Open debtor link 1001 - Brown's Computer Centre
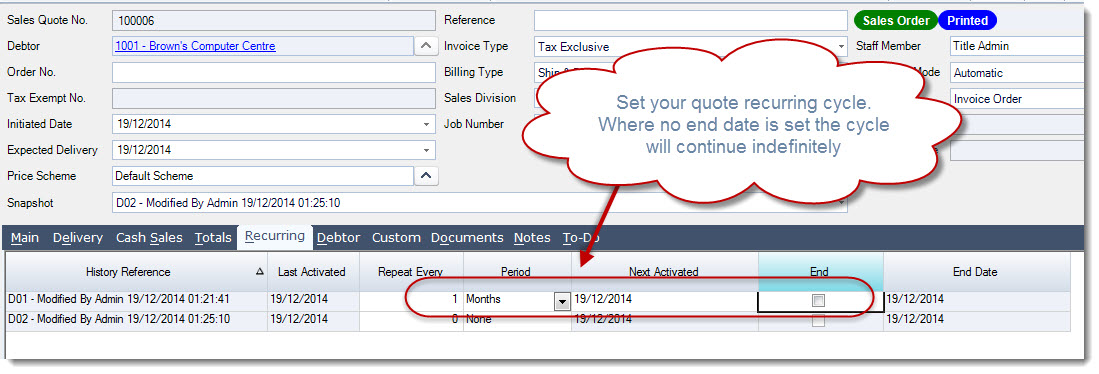The width and height of the screenshot is (1099, 374). (x=195, y=46)
